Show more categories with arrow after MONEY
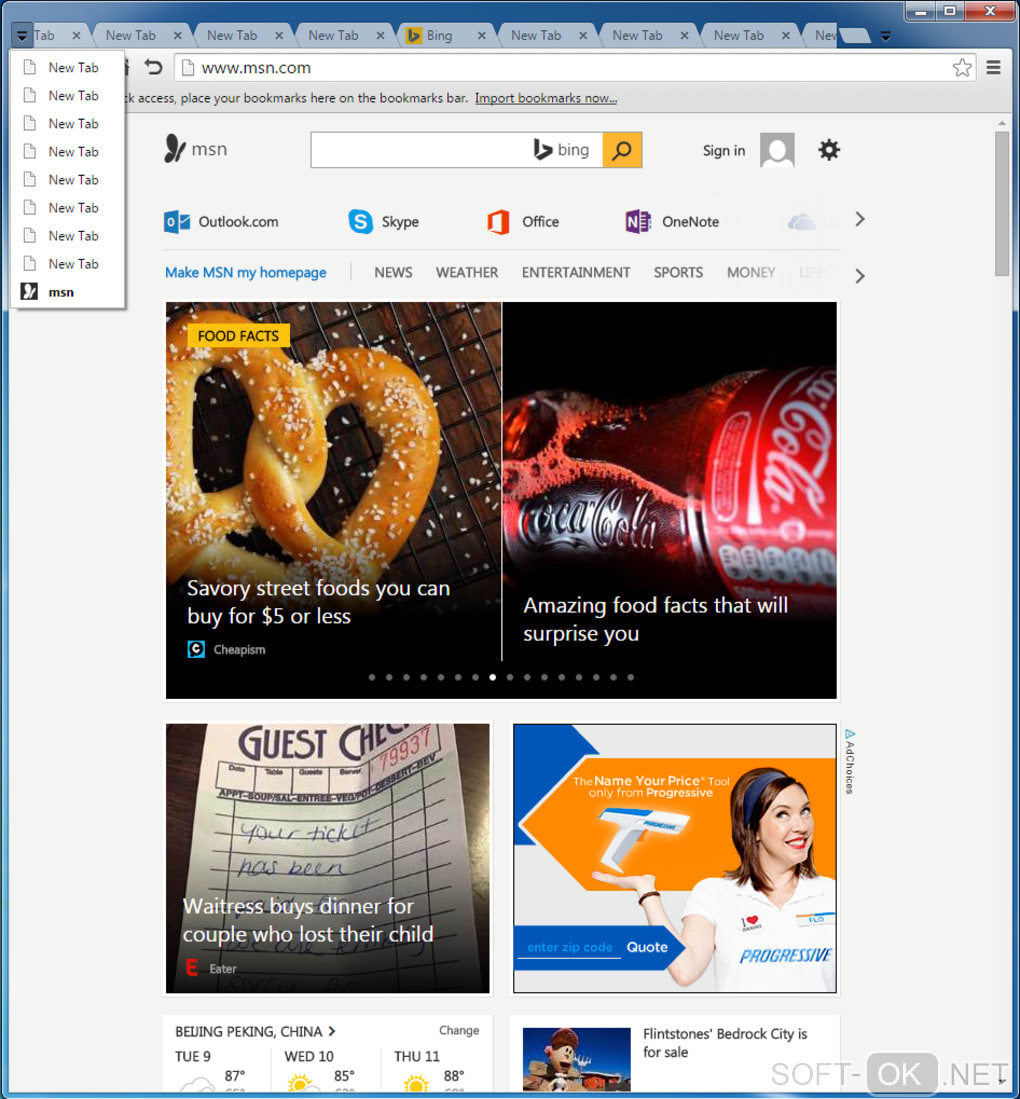Viewport: 1020px width, 1099px height. (860, 276)
